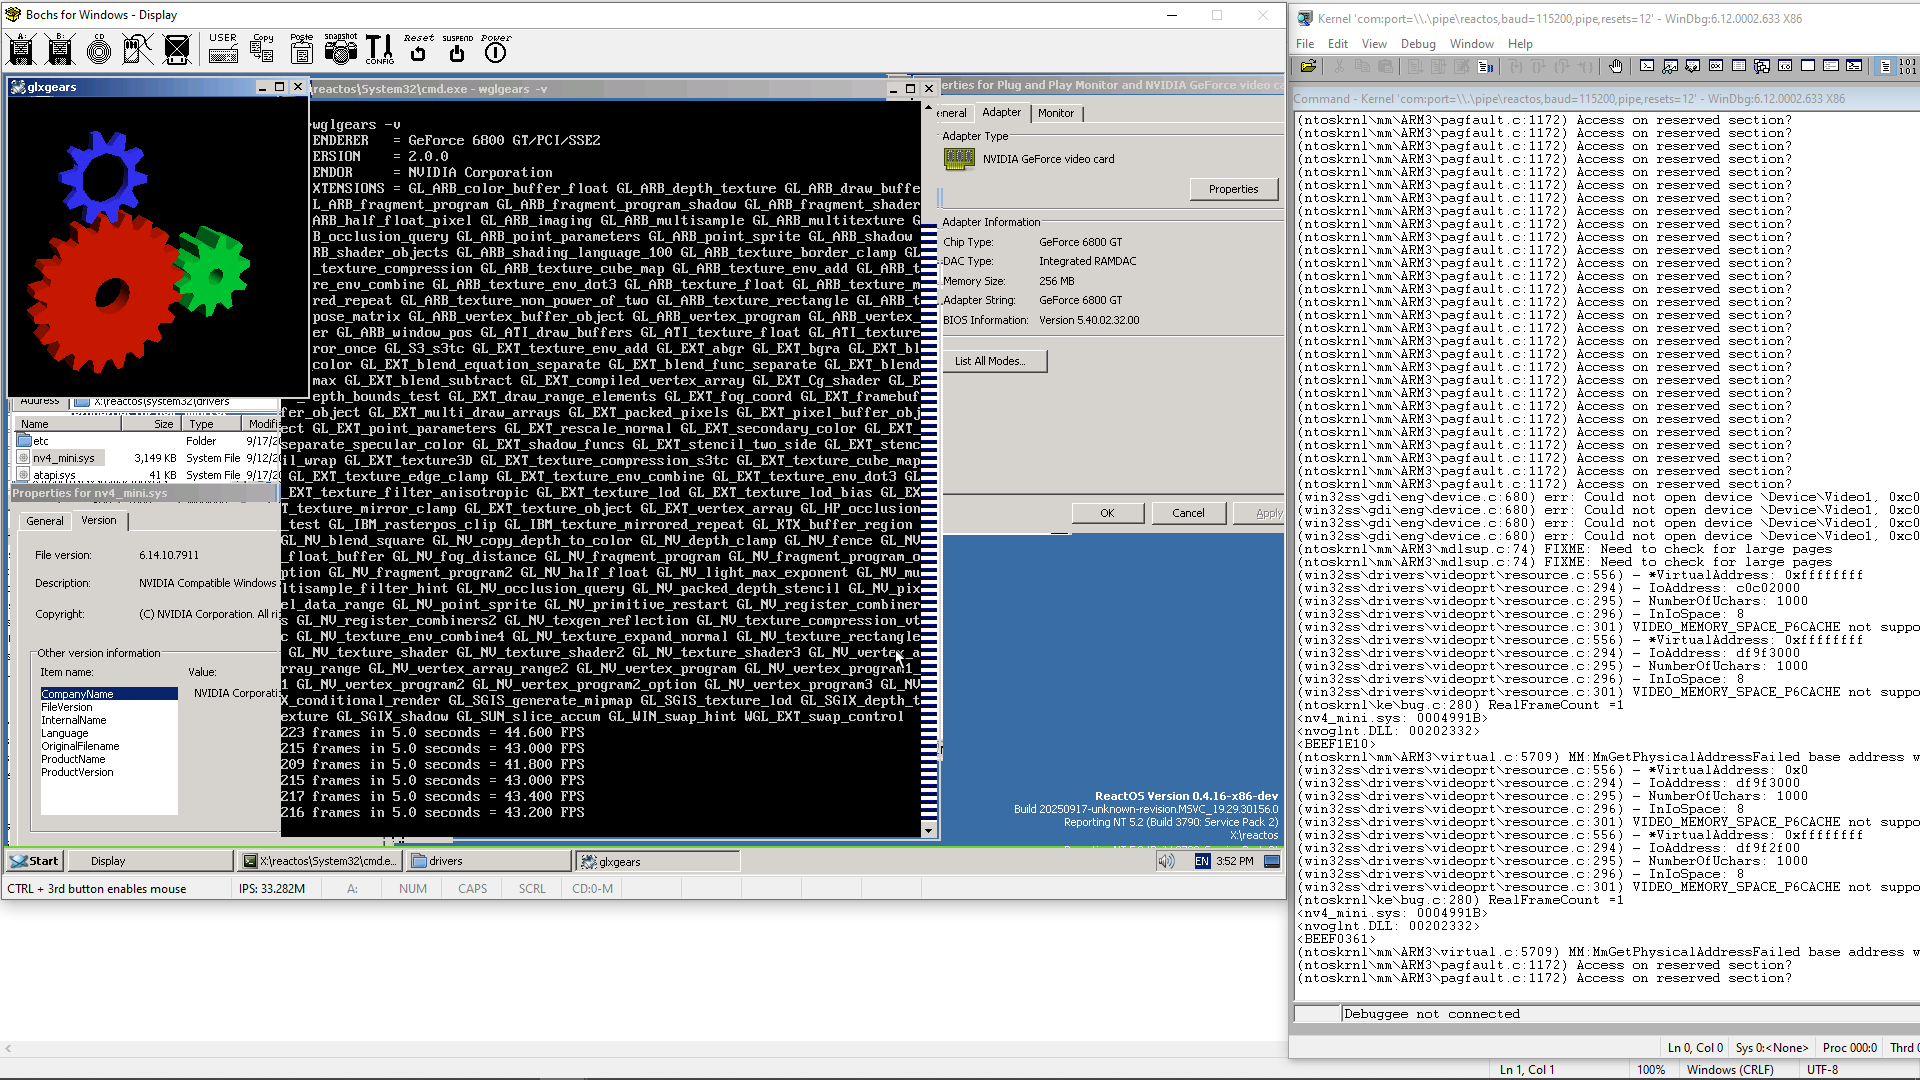This screenshot has width=1920, height=1080.
Task: Click the Bochs snapshot camera icon
Action: pyautogui.click(x=340, y=49)
